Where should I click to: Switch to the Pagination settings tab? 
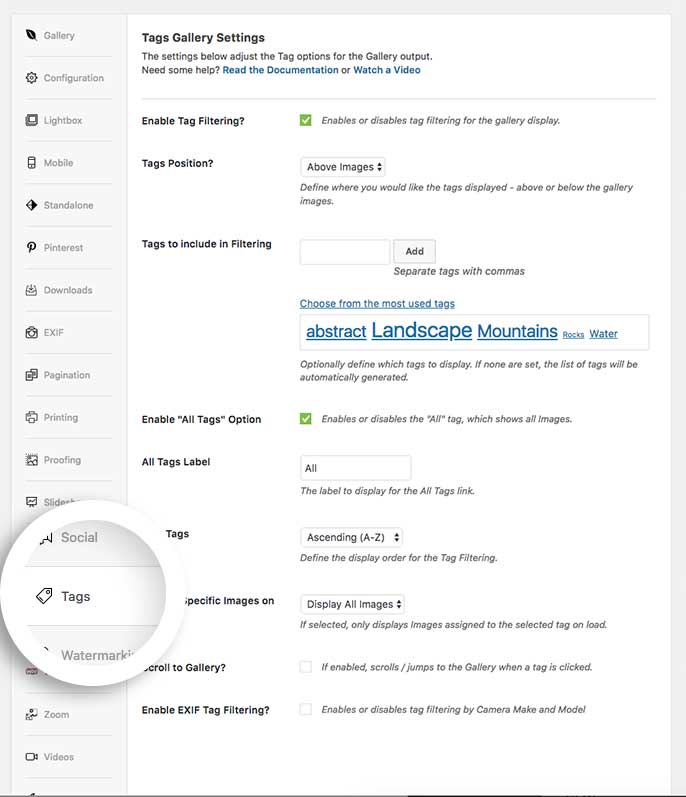tap(66, 375)
